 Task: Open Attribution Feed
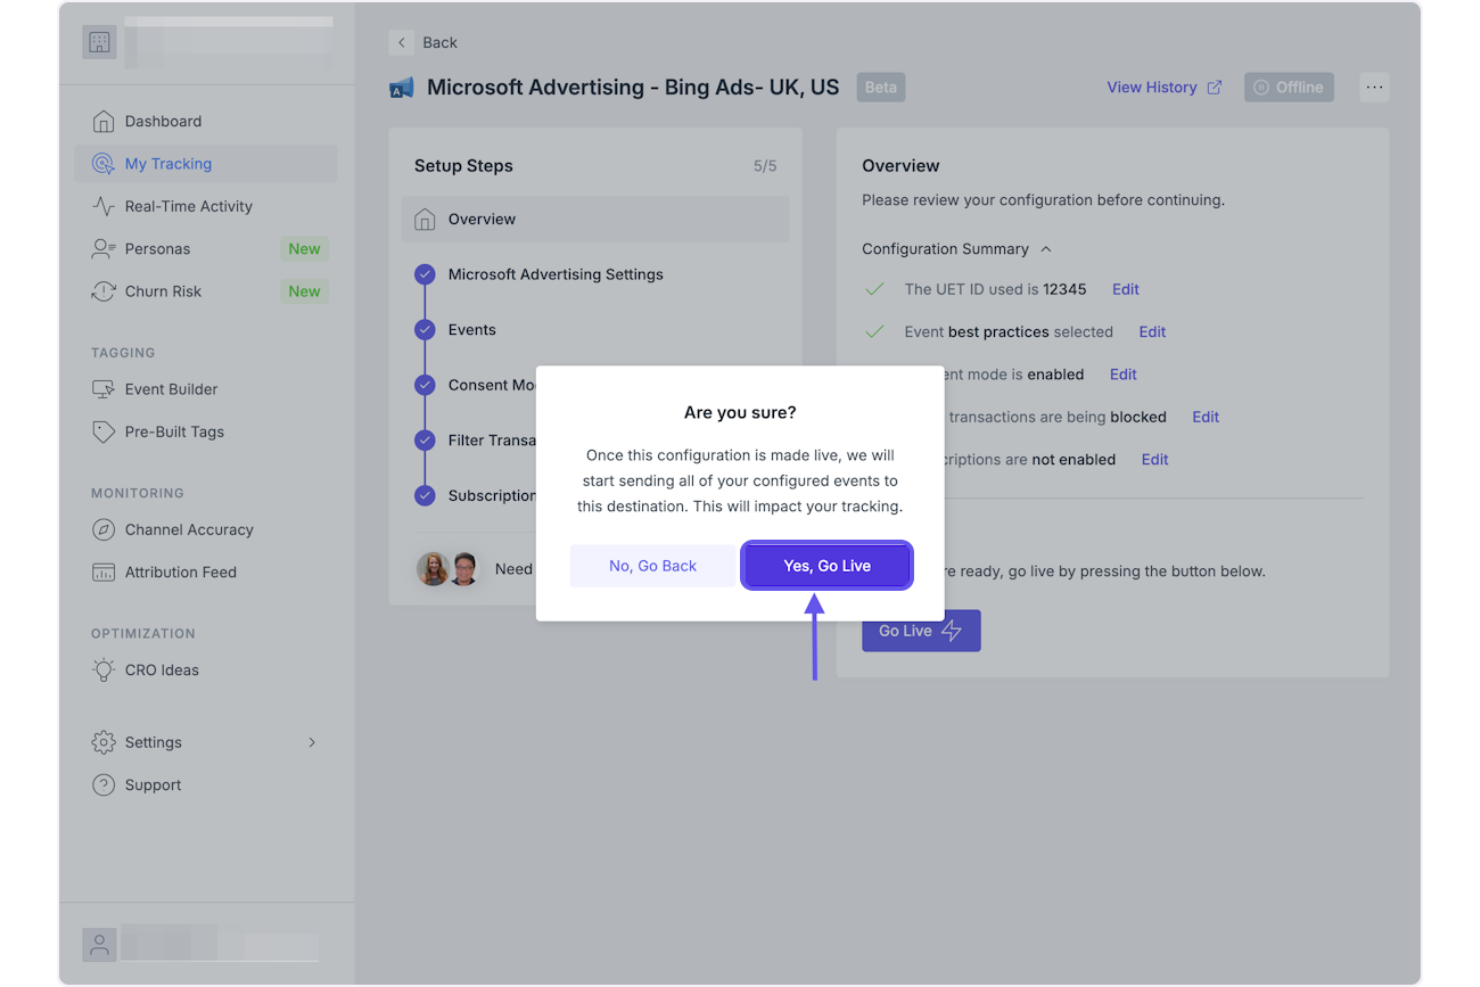[x=180, y=572]
